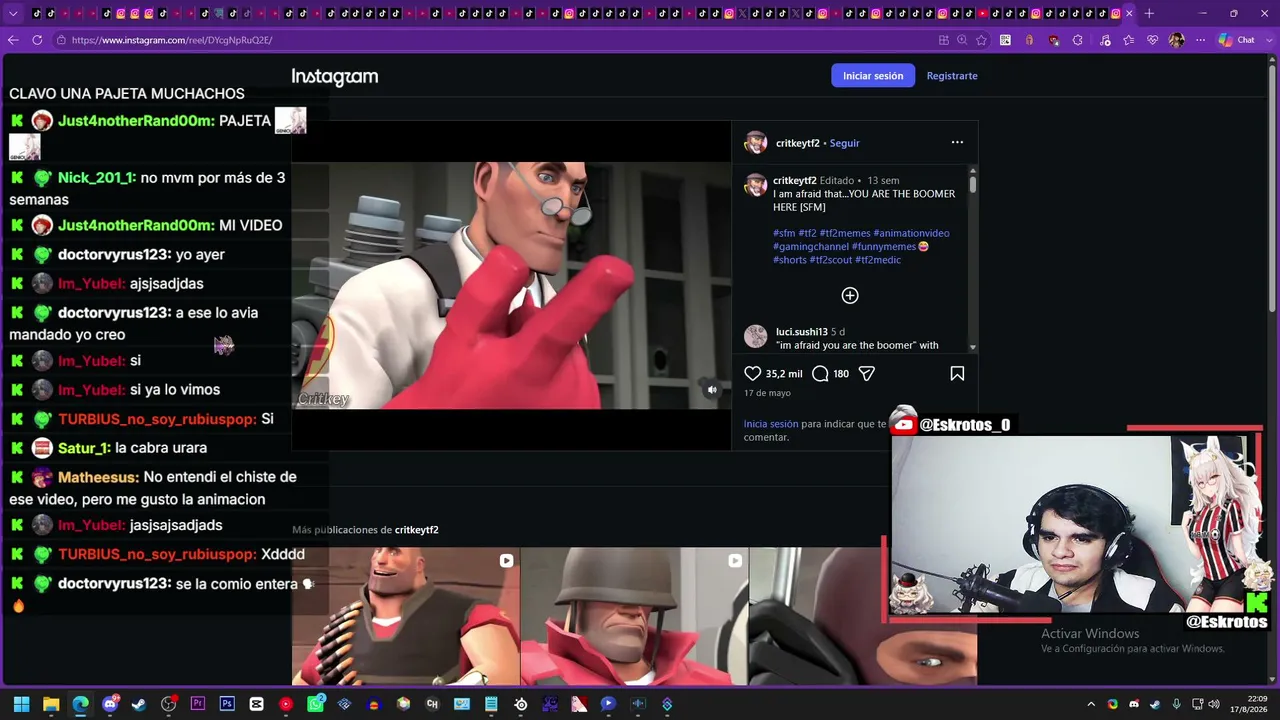Expand the Copilot Chat dropdown arrow
This screenshot has height=720, width=1280.
point(1267,40)
